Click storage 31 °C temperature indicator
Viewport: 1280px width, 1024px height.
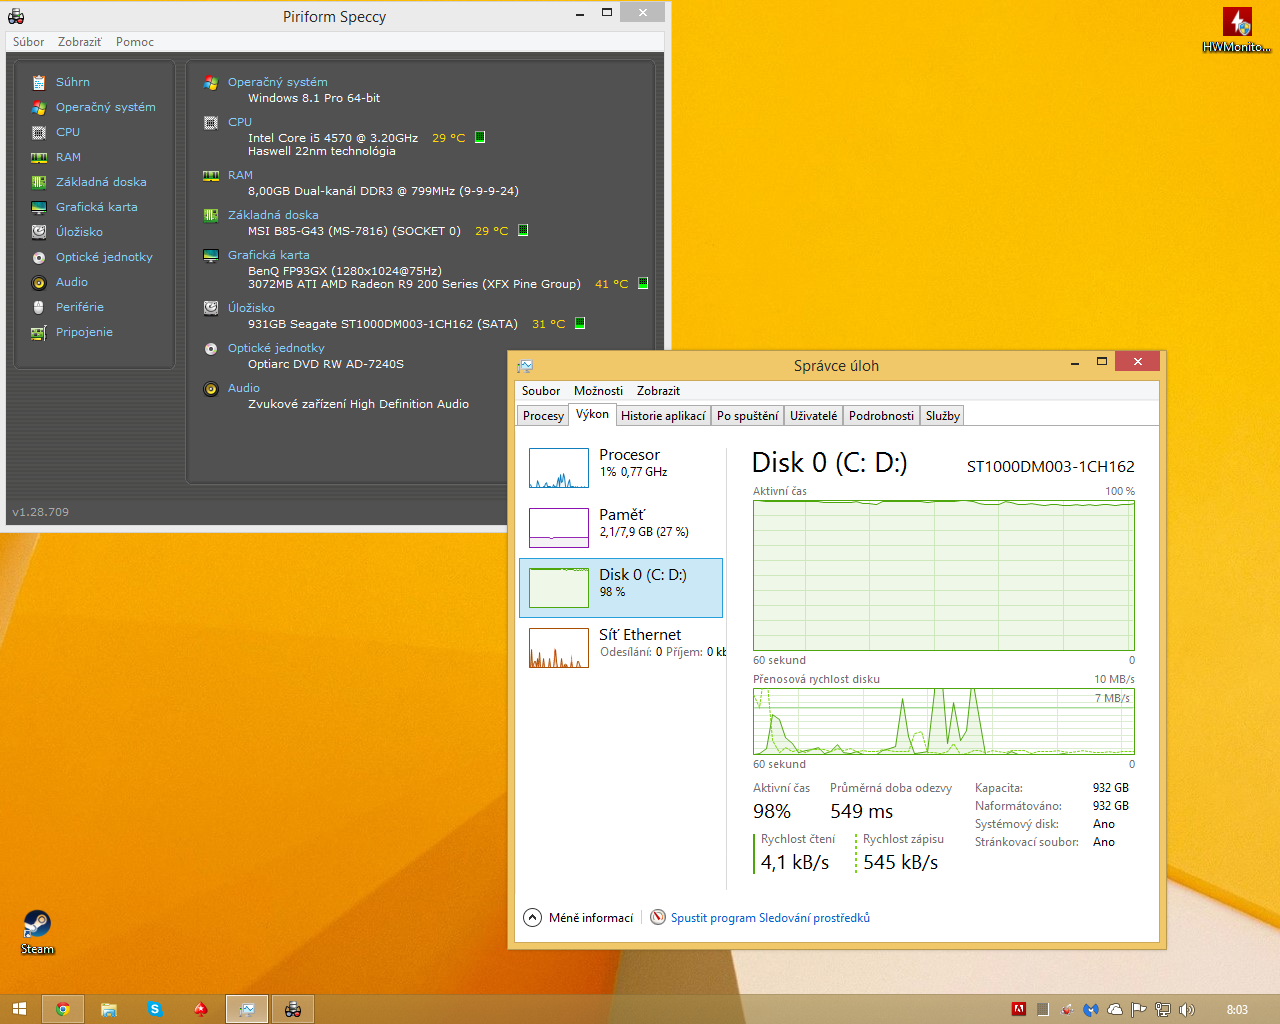[x=580, y=323]
